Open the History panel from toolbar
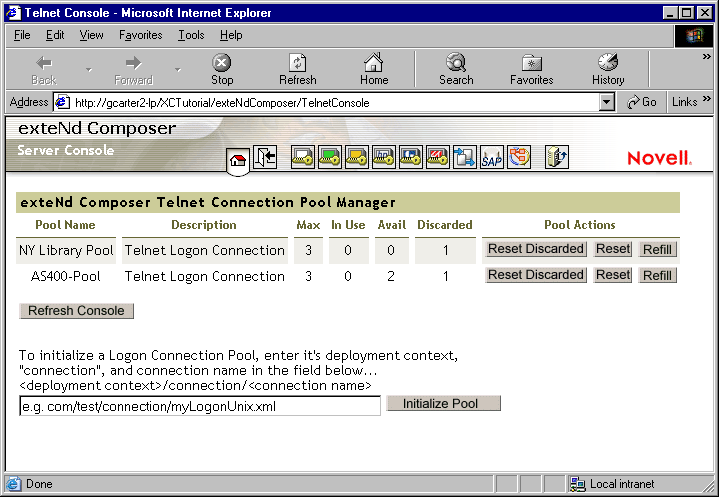 (607, 69)
